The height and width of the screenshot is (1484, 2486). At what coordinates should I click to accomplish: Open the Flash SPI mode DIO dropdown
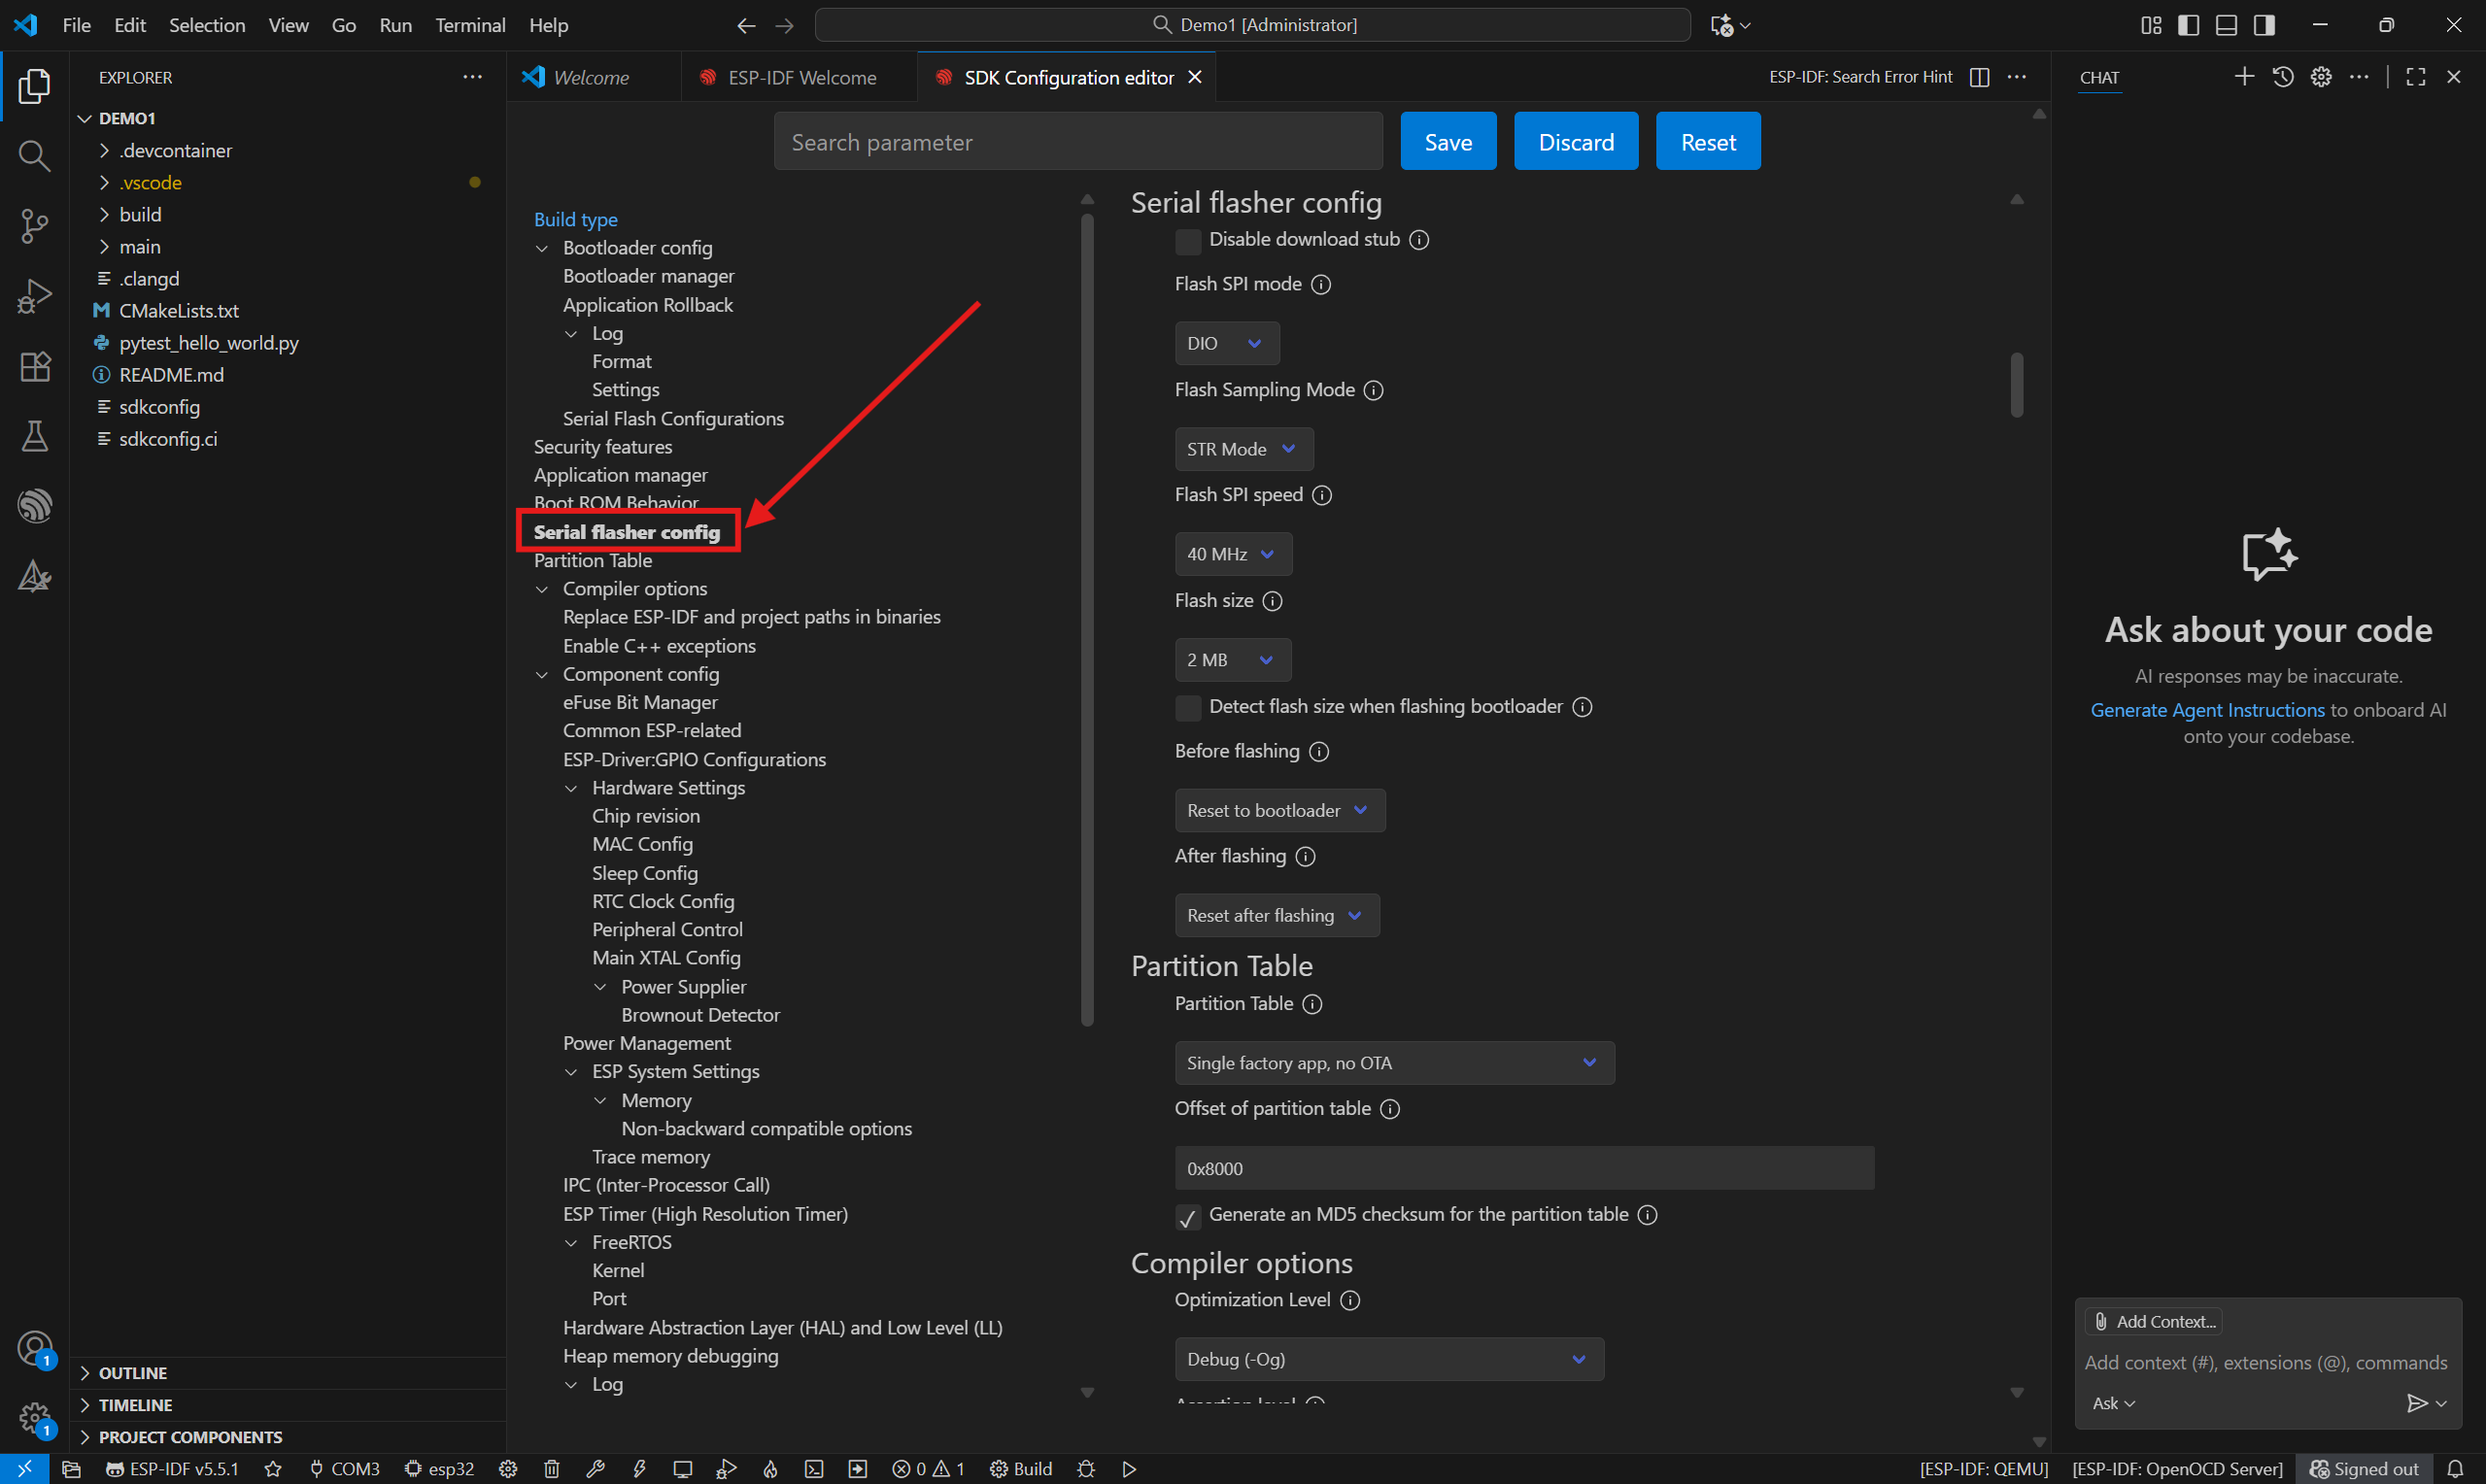tap(1226, 343)
